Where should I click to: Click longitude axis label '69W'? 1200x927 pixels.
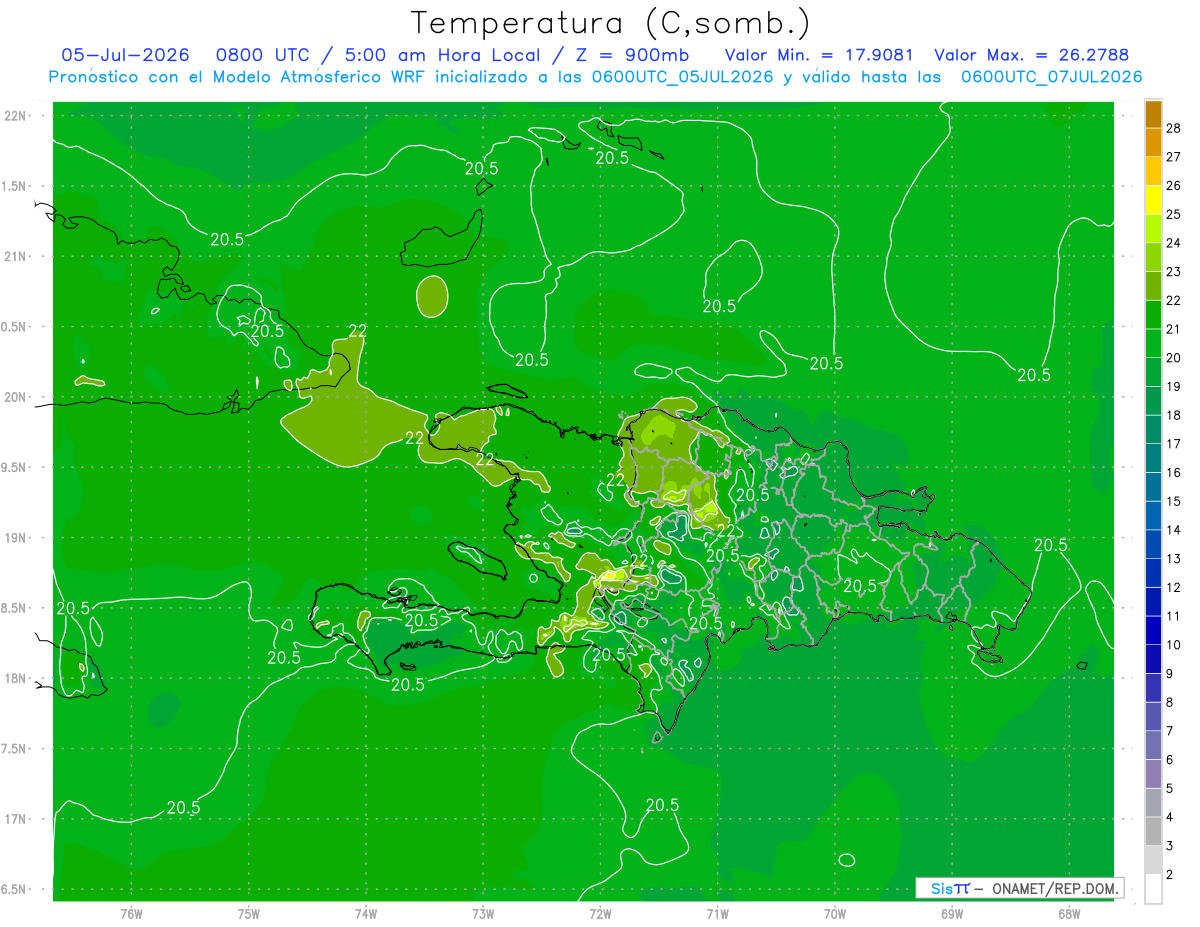point(952,914)
